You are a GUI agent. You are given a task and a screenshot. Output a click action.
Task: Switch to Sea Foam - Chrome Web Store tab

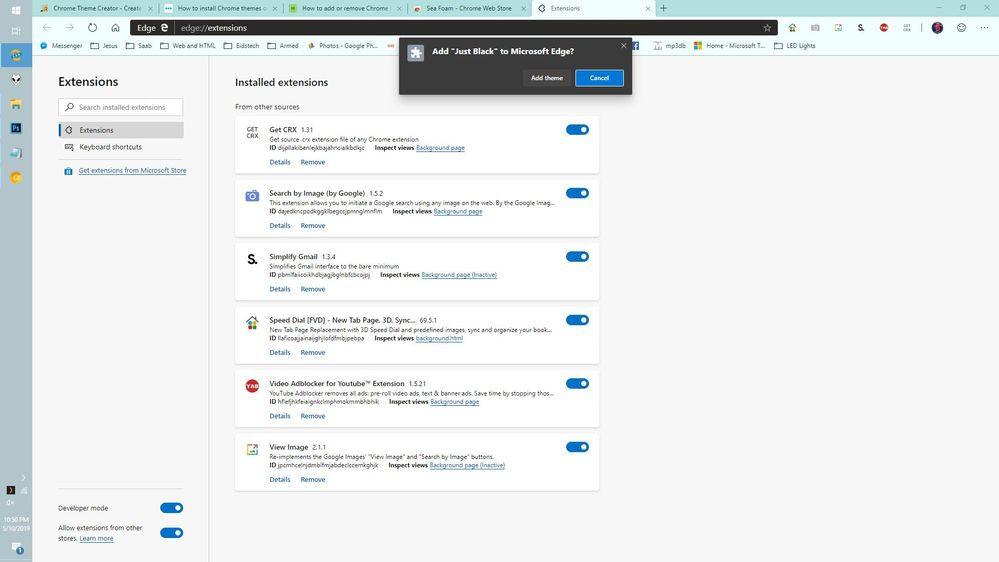470,8
